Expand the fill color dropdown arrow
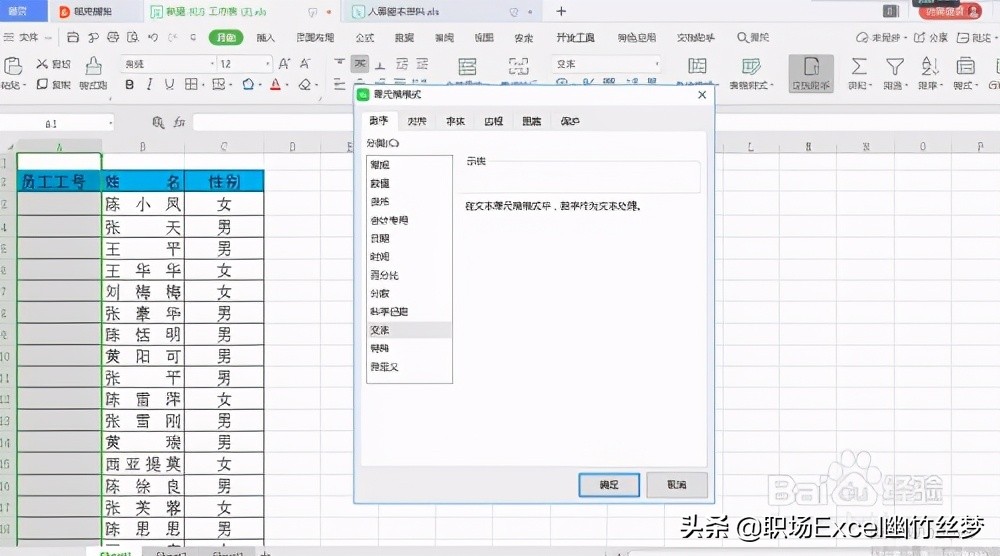This screenshot has width=1000, height=556. (x=260, y=85)
